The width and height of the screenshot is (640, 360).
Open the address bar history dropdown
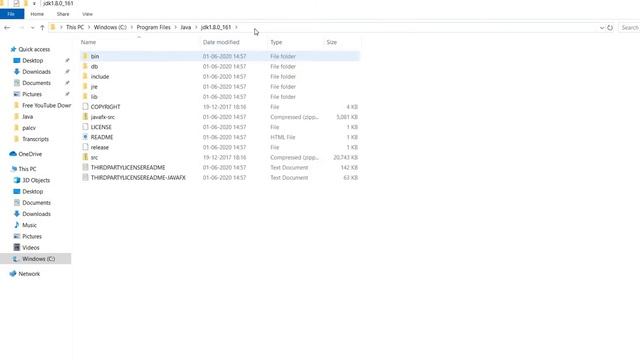[x=602, y=28]
